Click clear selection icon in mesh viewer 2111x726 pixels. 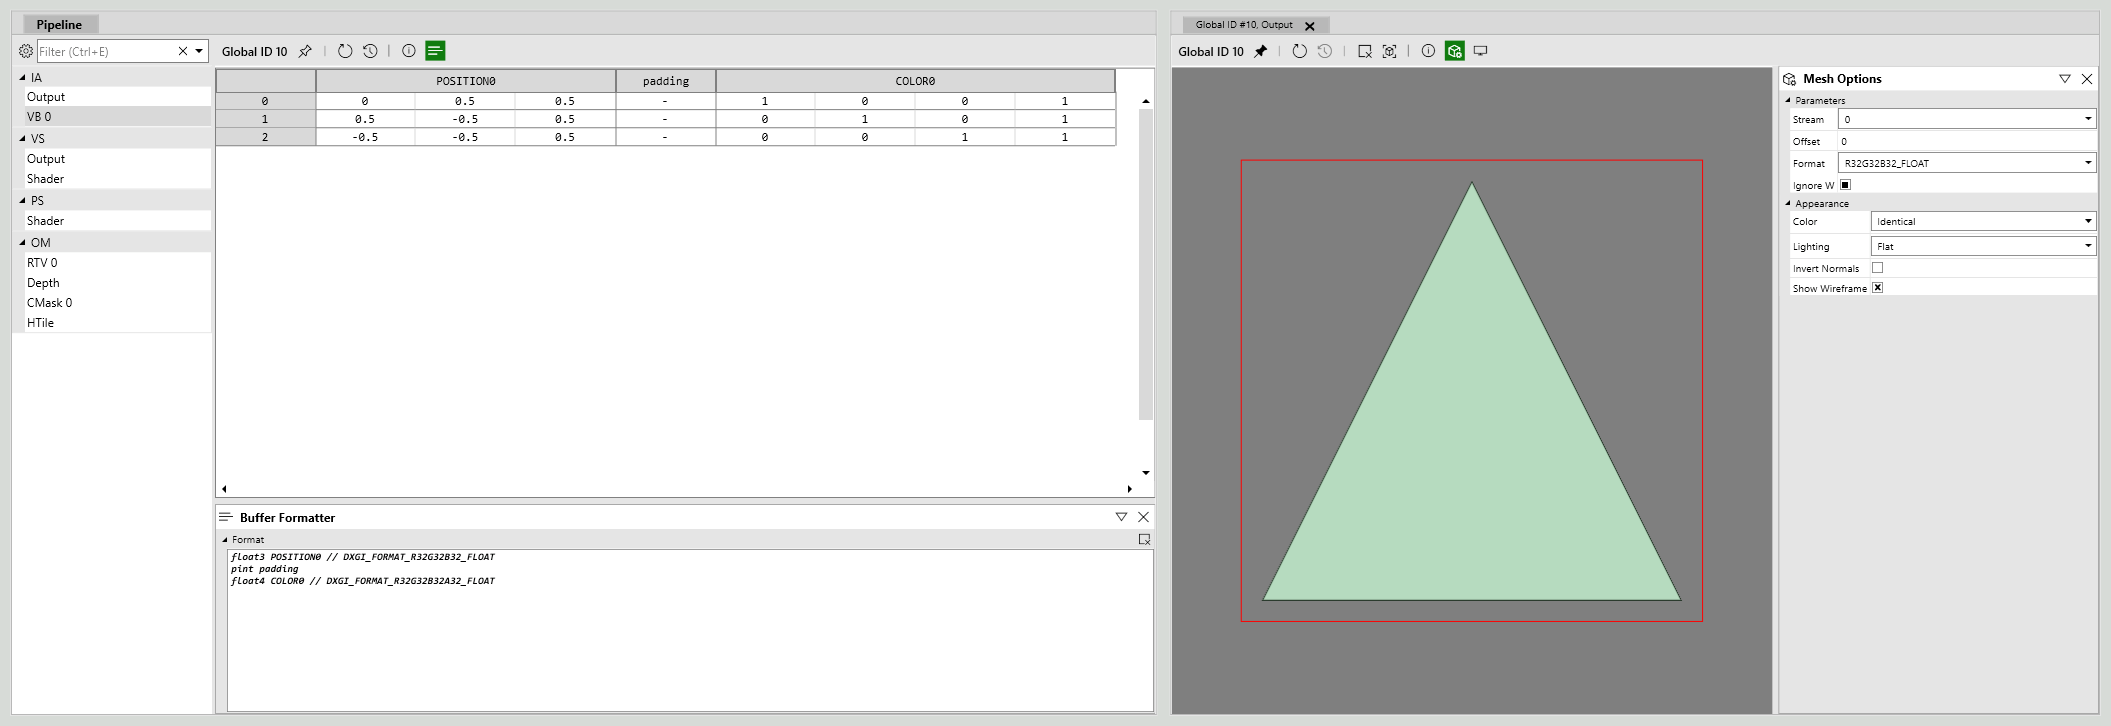tap(1365, 51)
